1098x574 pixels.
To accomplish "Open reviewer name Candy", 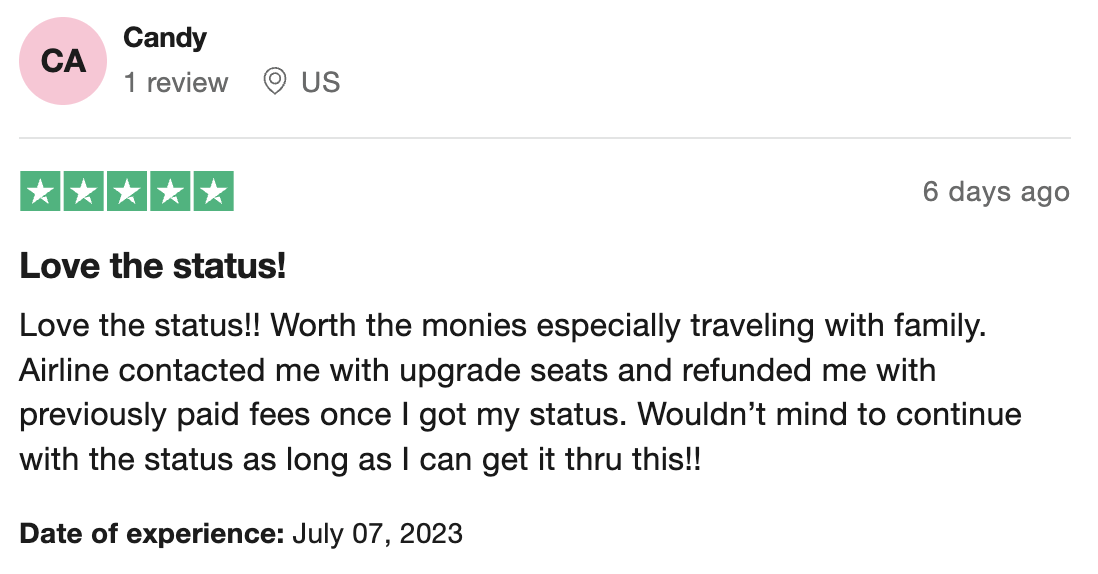I will tap(165, 38).
